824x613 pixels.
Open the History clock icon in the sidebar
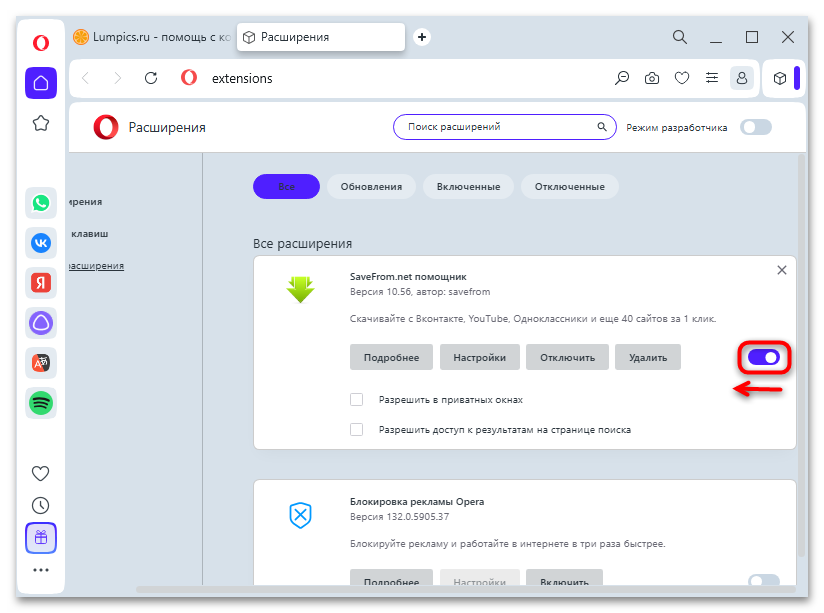click(x=40, y=506)
